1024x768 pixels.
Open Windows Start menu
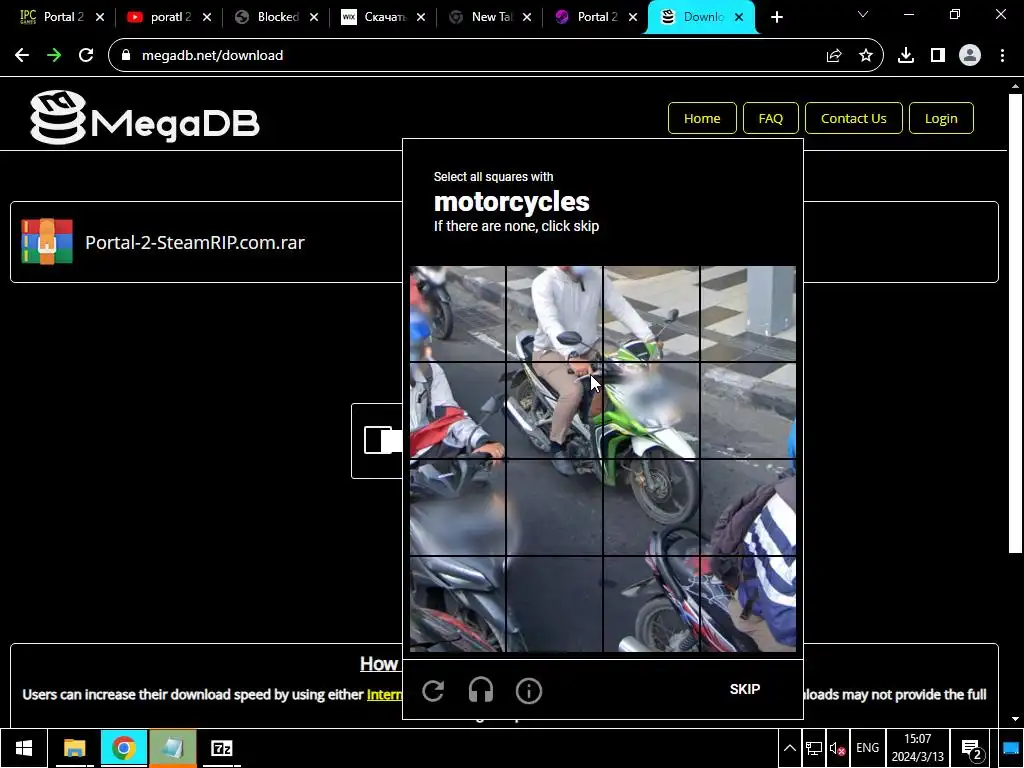click(24, 748)
